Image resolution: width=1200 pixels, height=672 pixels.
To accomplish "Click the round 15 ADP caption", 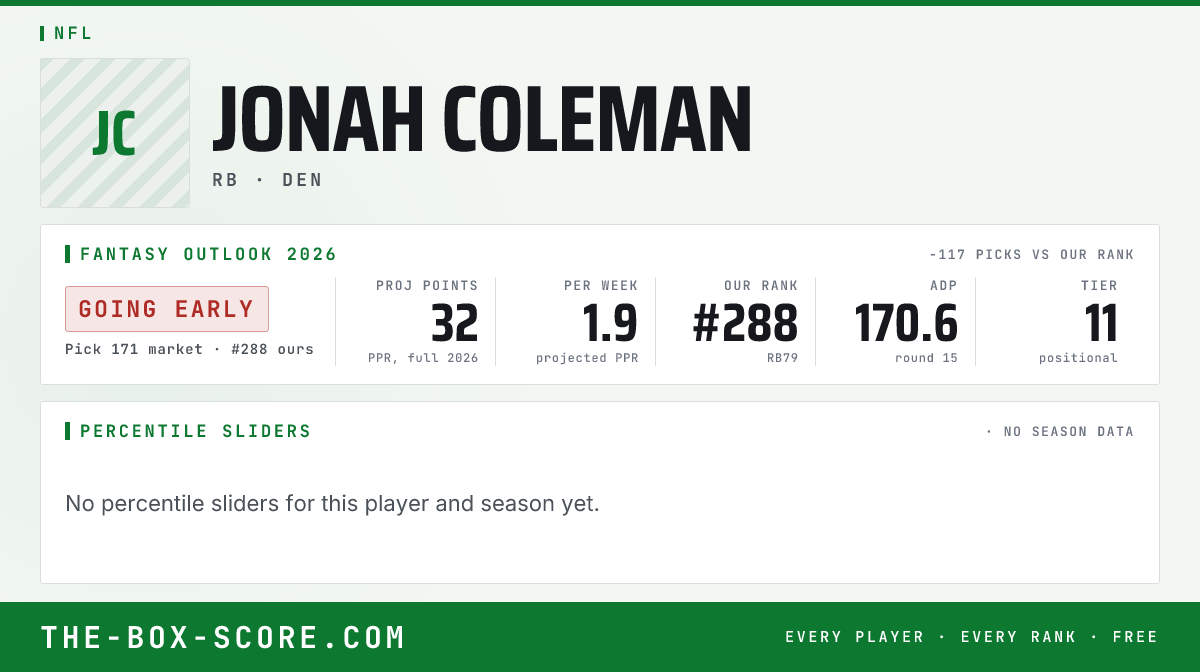I will pyautogui.click(x=927, y=358).
